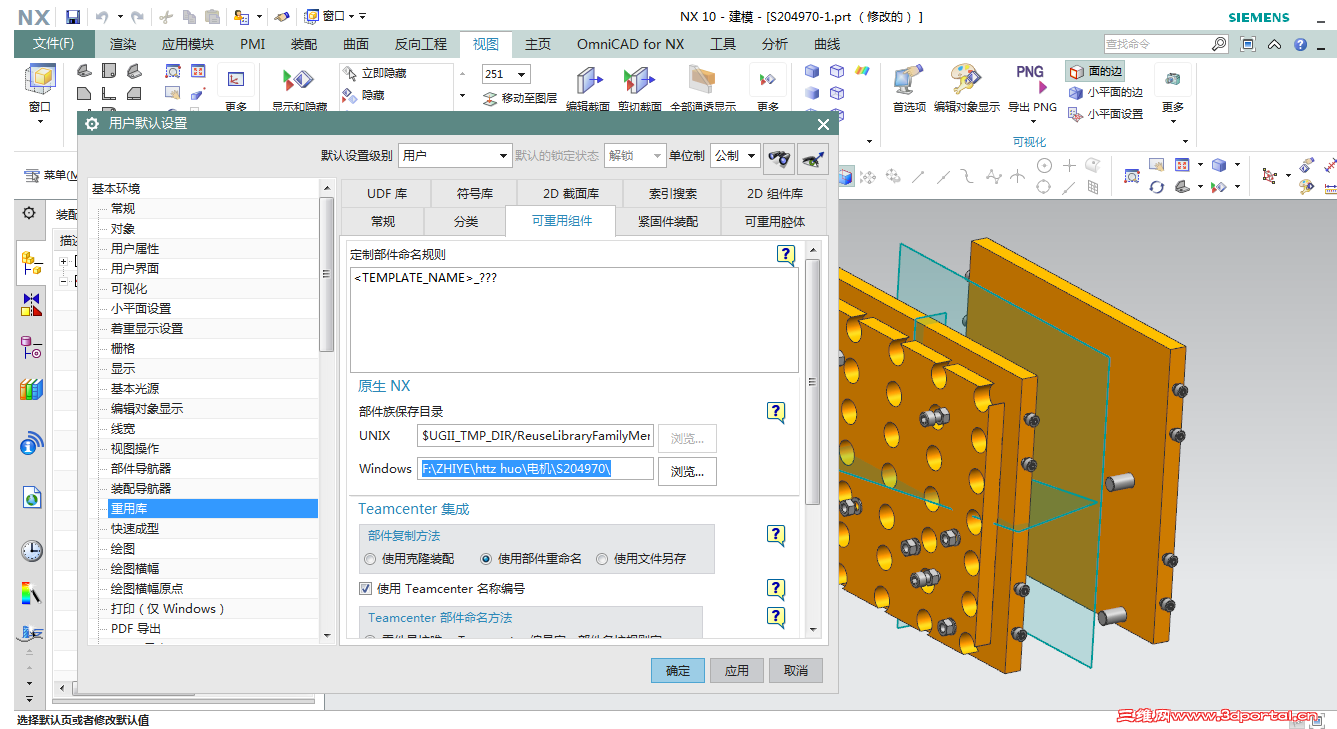
Task: Select 快速成型 in the category tree
Action: coord(135,528)
